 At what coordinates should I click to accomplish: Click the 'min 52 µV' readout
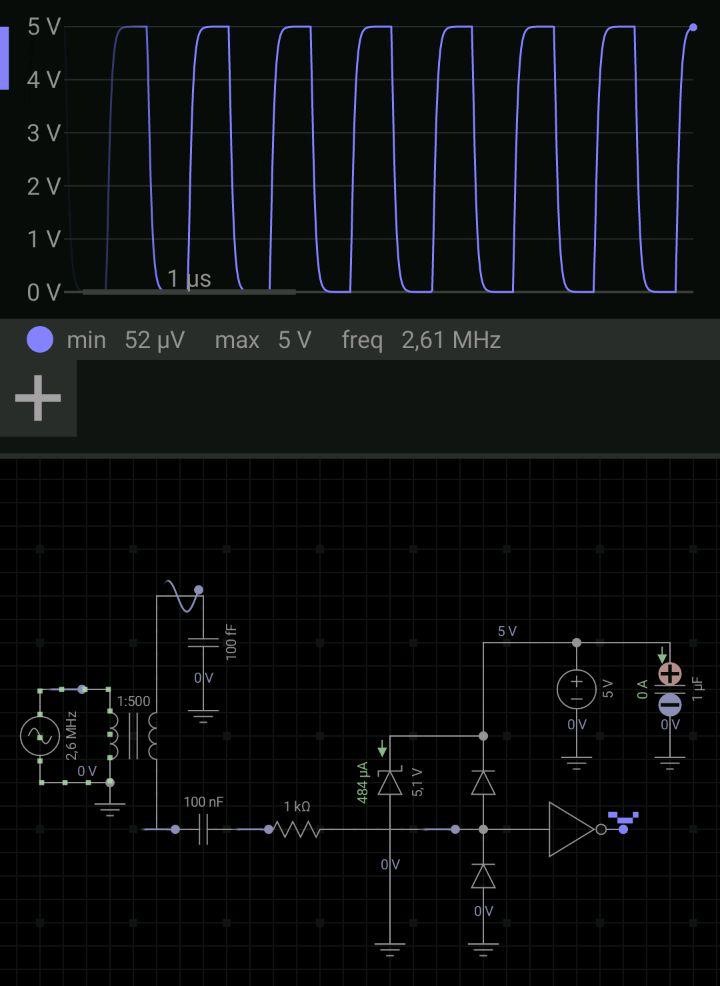click(126, 340)
